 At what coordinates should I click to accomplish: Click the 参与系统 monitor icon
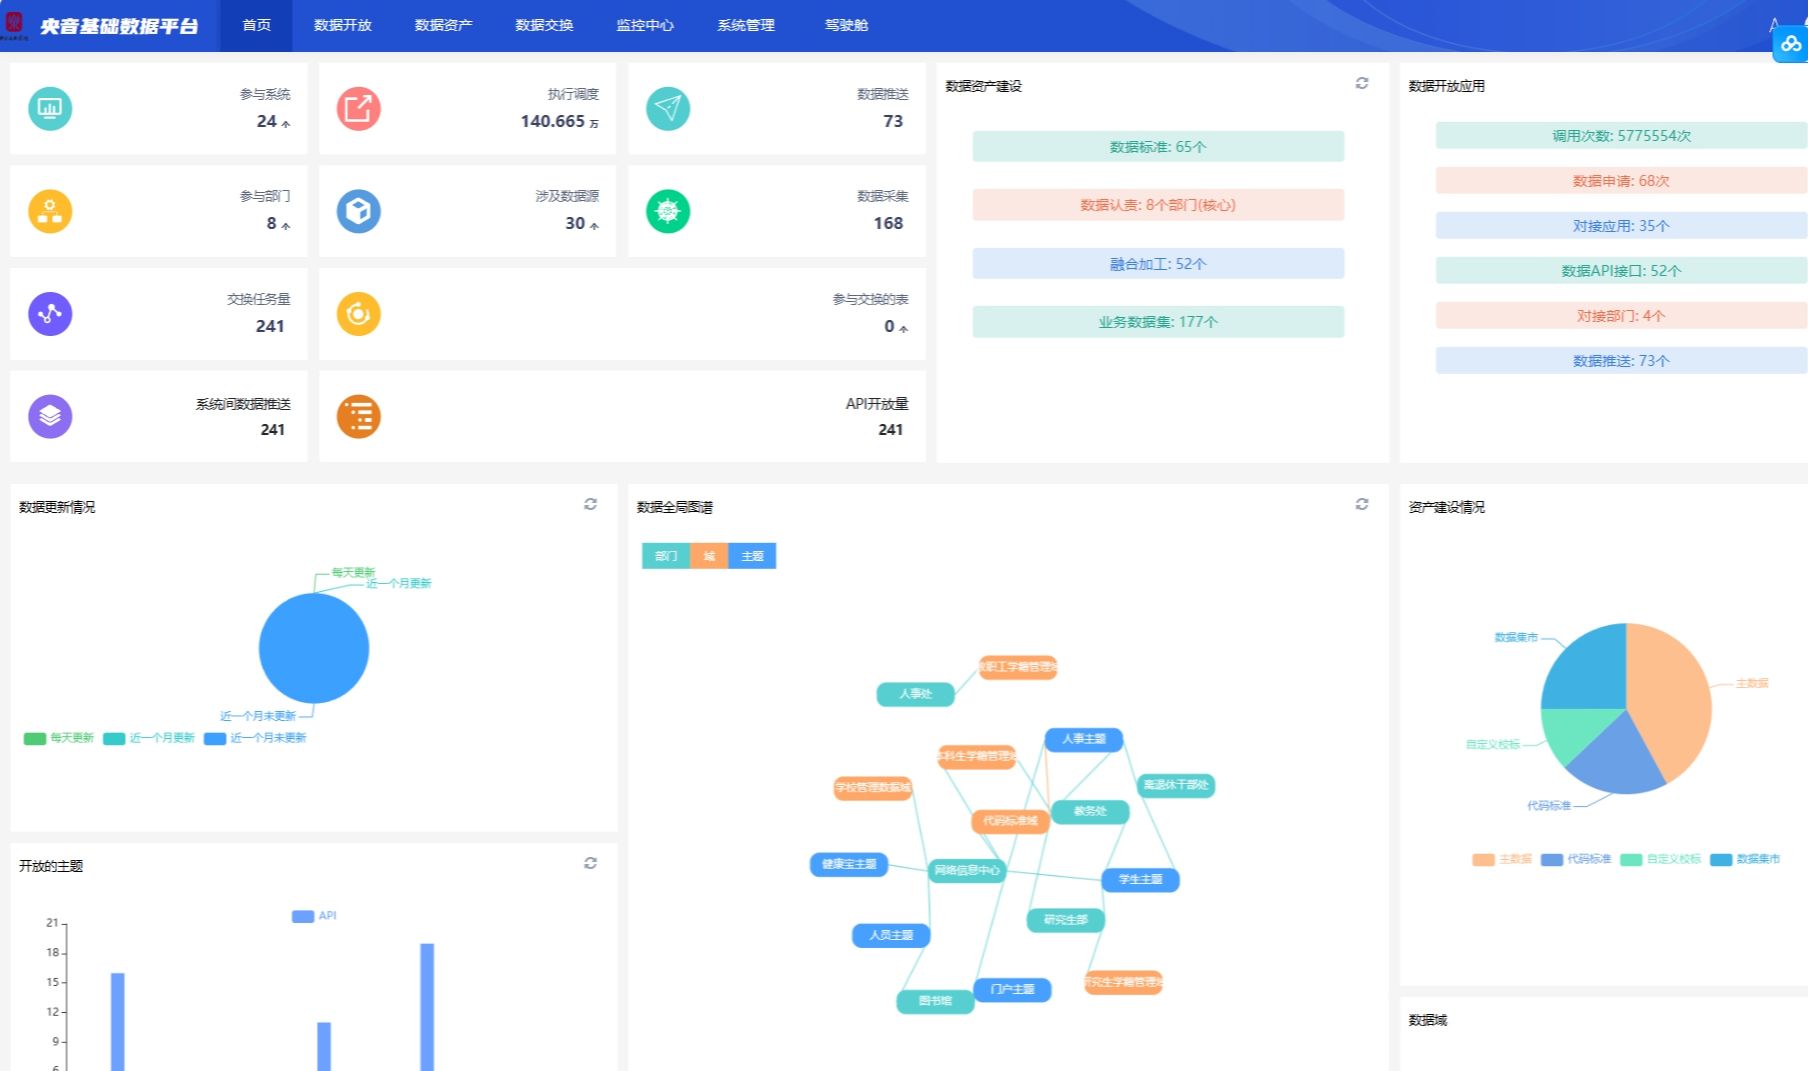[x=50, y=109]
